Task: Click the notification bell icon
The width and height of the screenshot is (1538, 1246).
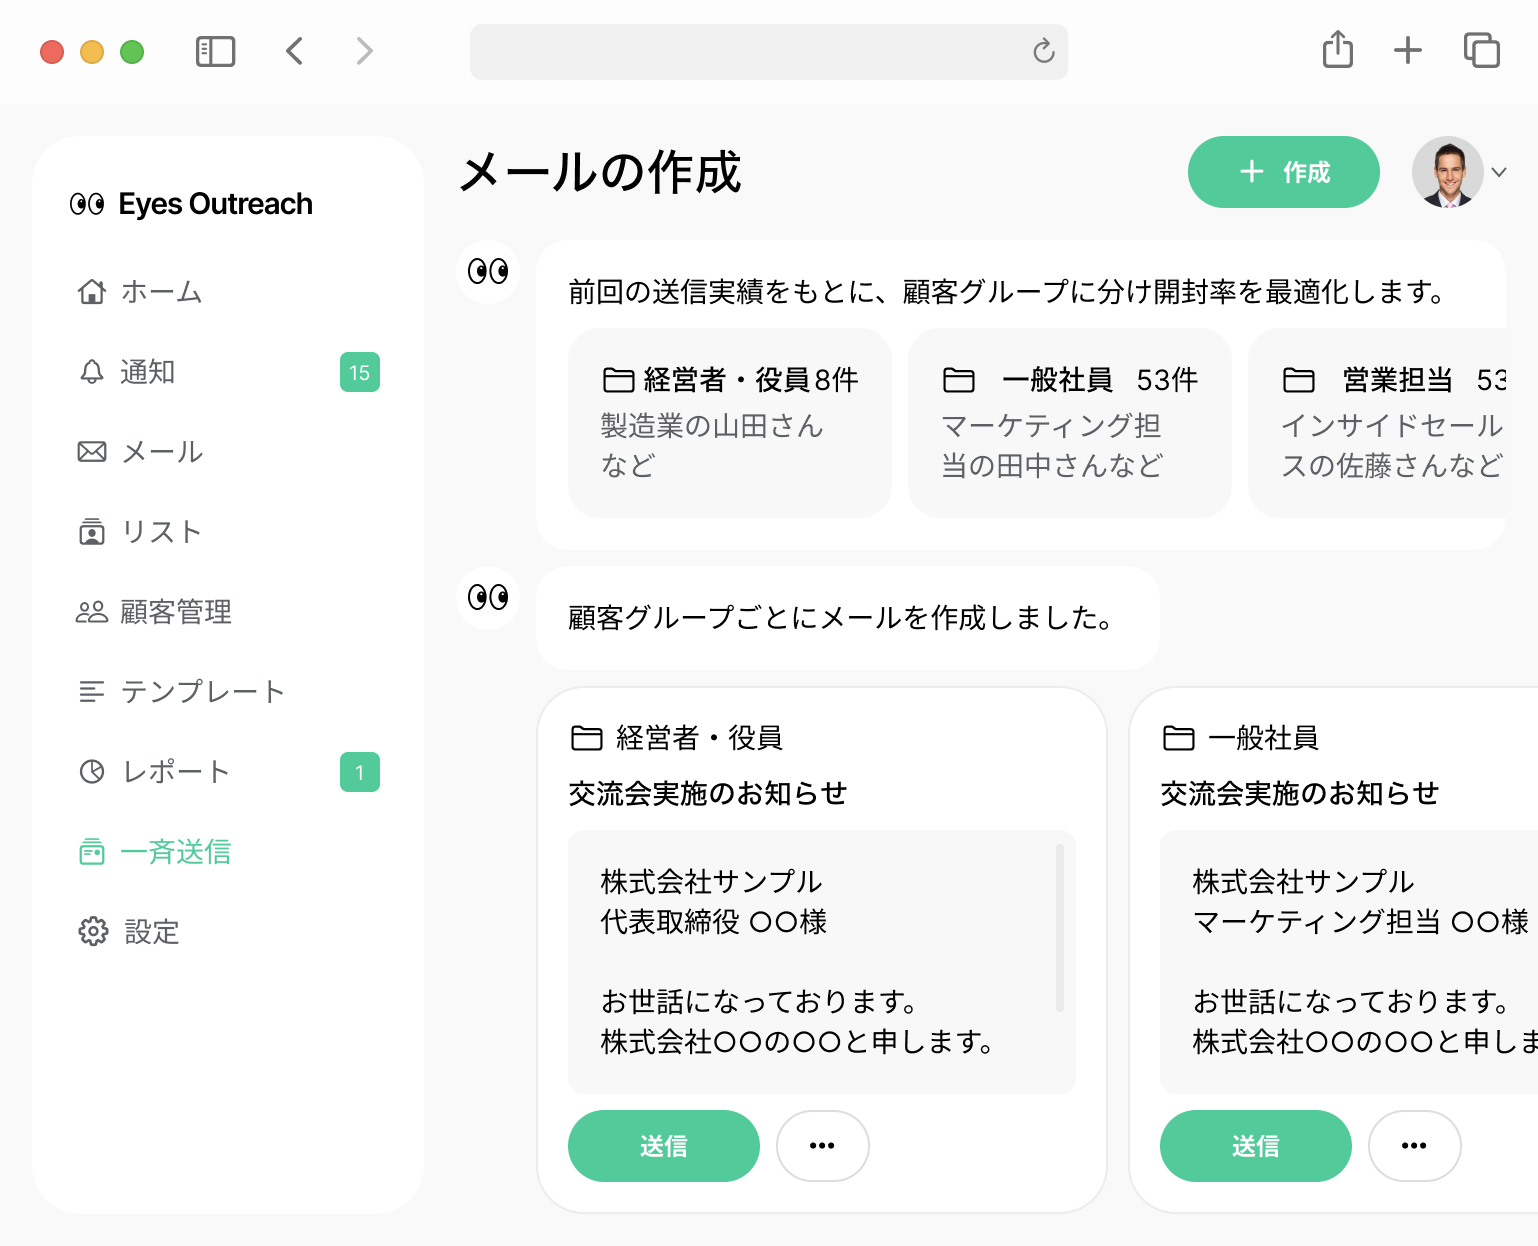Action: point(92,372)
